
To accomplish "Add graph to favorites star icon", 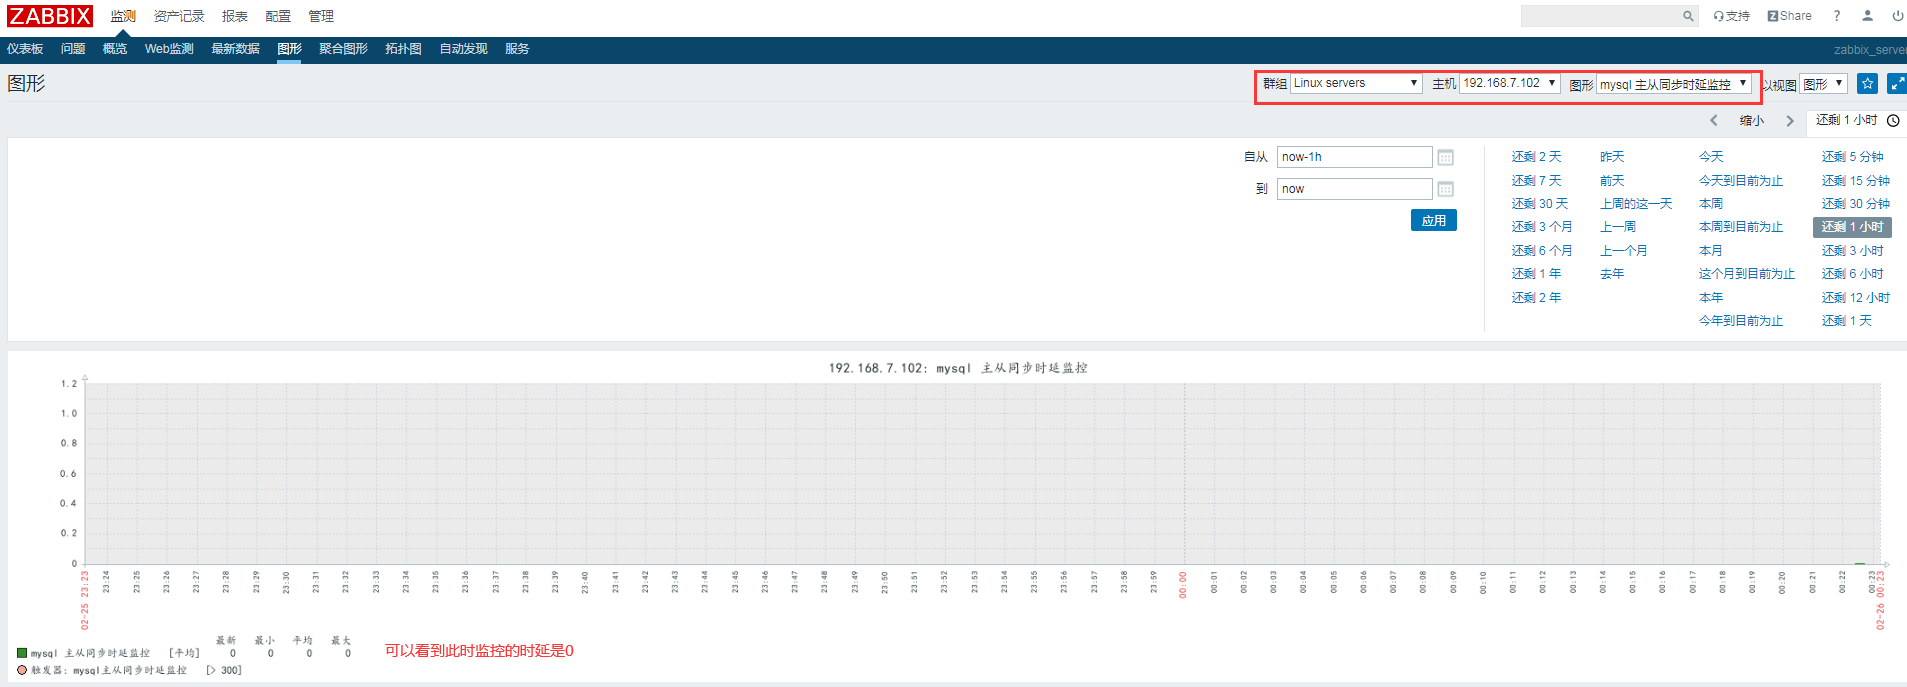I will pos(1867,84).
